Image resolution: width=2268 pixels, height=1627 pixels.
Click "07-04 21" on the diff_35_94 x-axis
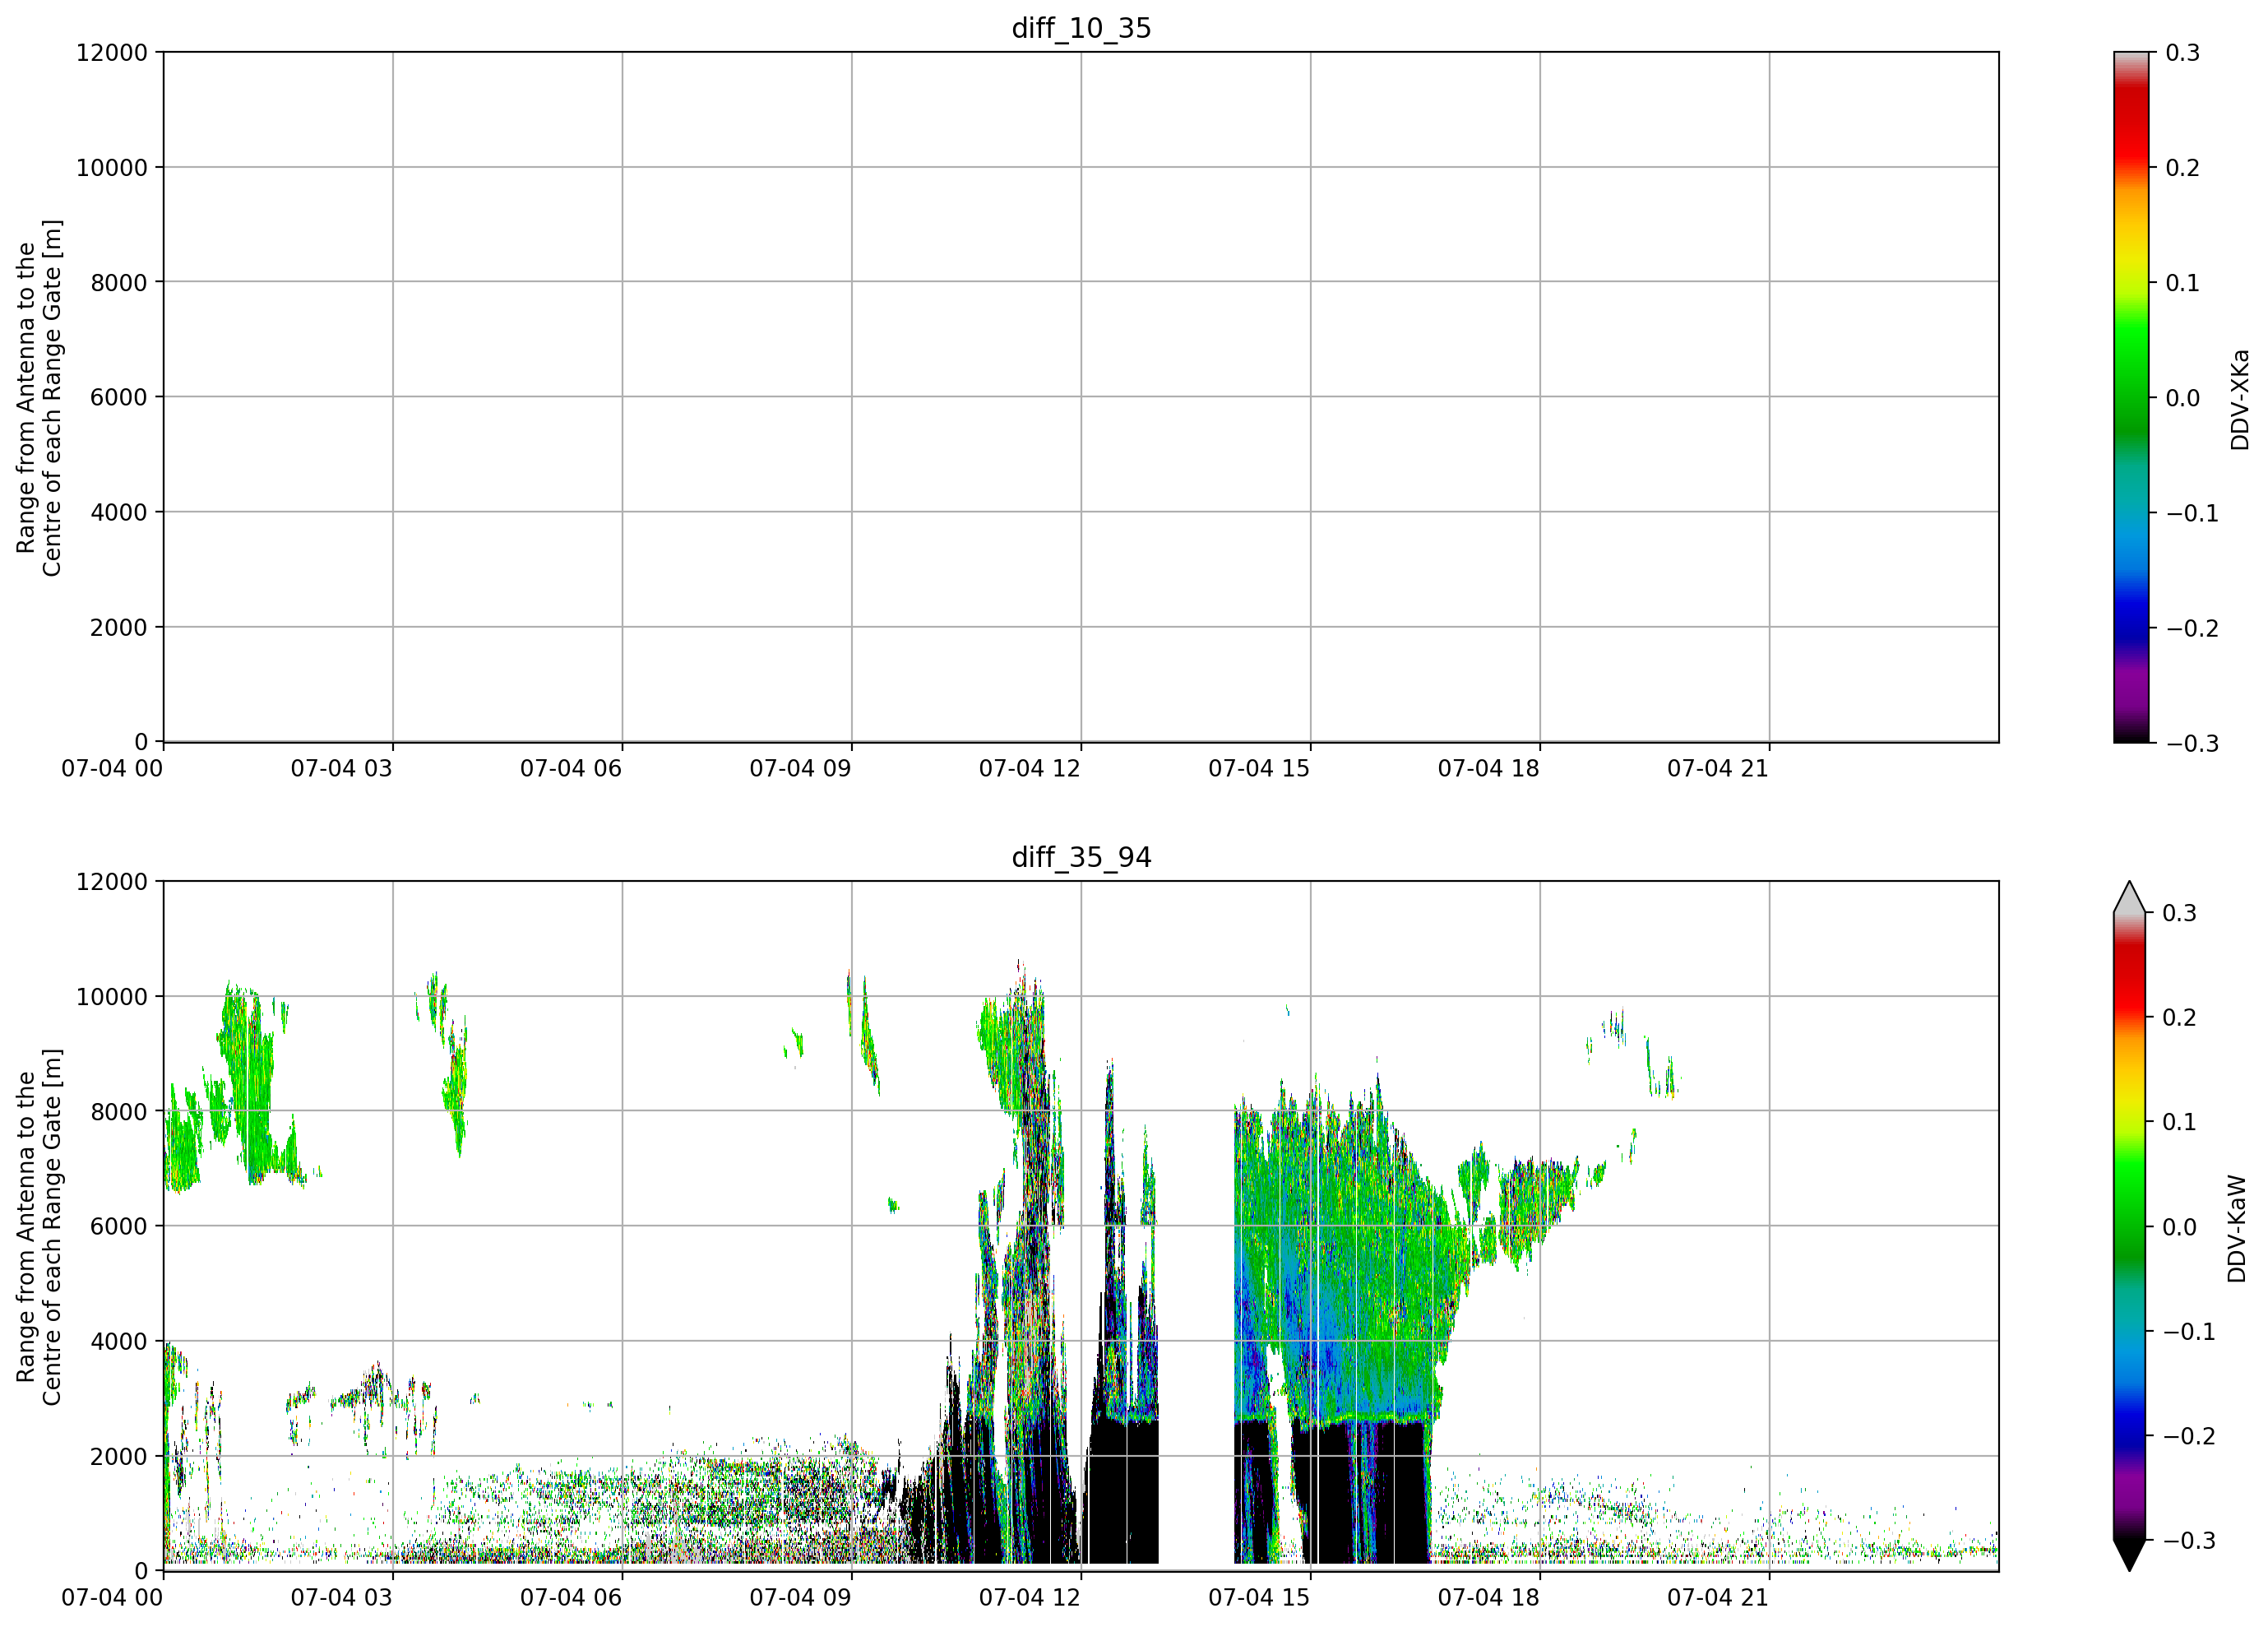1718,1597
